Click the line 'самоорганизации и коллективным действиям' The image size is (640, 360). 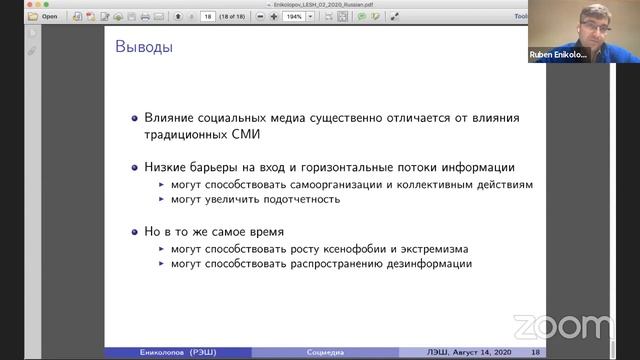pos(352,185)
